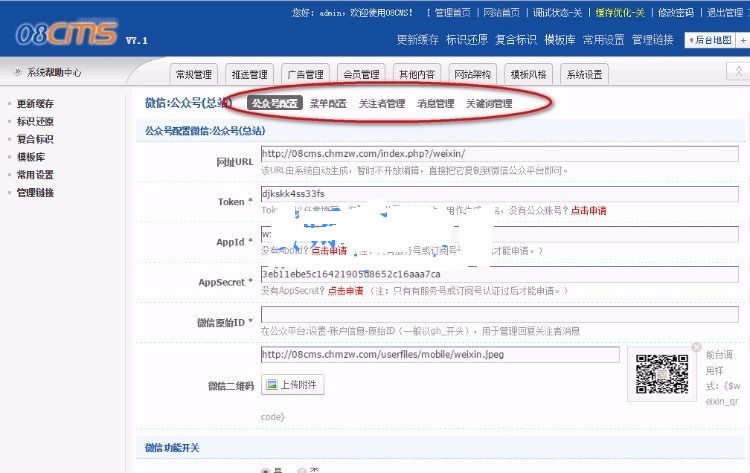Select the 消息管理 sub-tab
750x473 pixels.
click(436, 103)
